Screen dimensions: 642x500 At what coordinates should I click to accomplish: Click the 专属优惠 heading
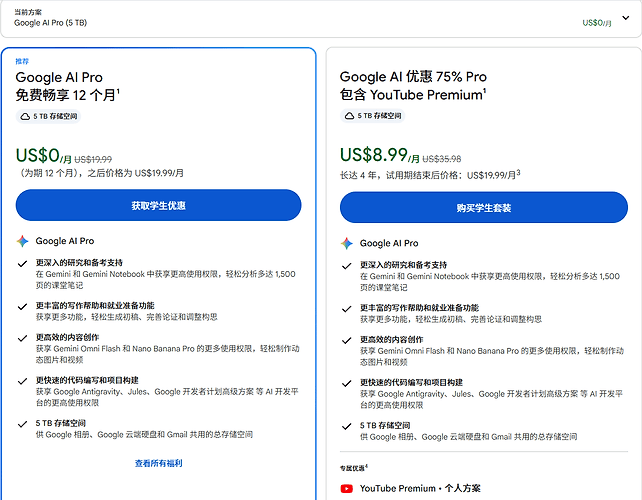(354, 468)
